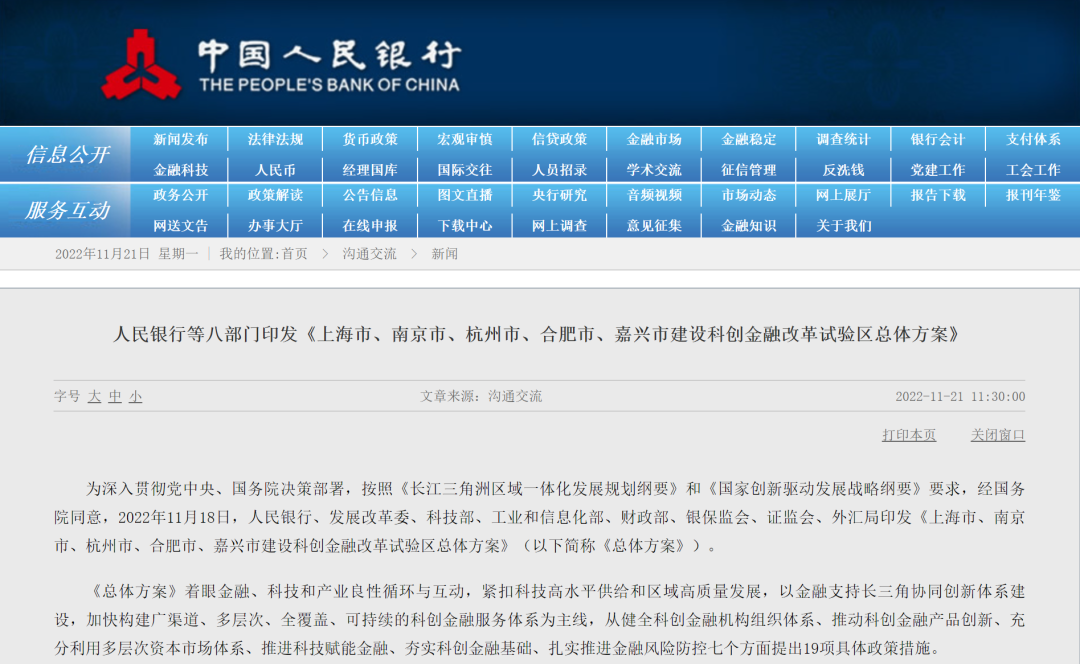Open the 货币政策 section
This screenshot has height=664, width=1080.
coord(370,140)
